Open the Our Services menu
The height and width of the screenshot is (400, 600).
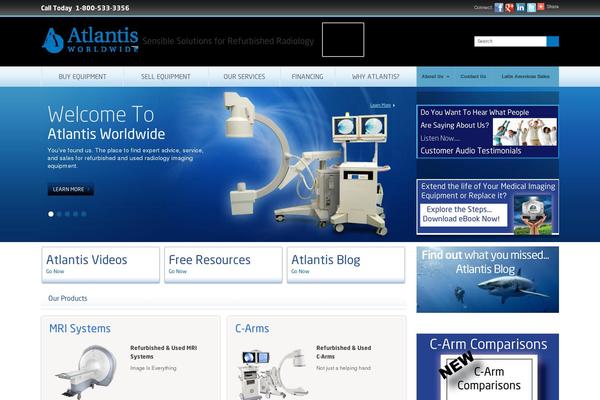tap(244, 77)
